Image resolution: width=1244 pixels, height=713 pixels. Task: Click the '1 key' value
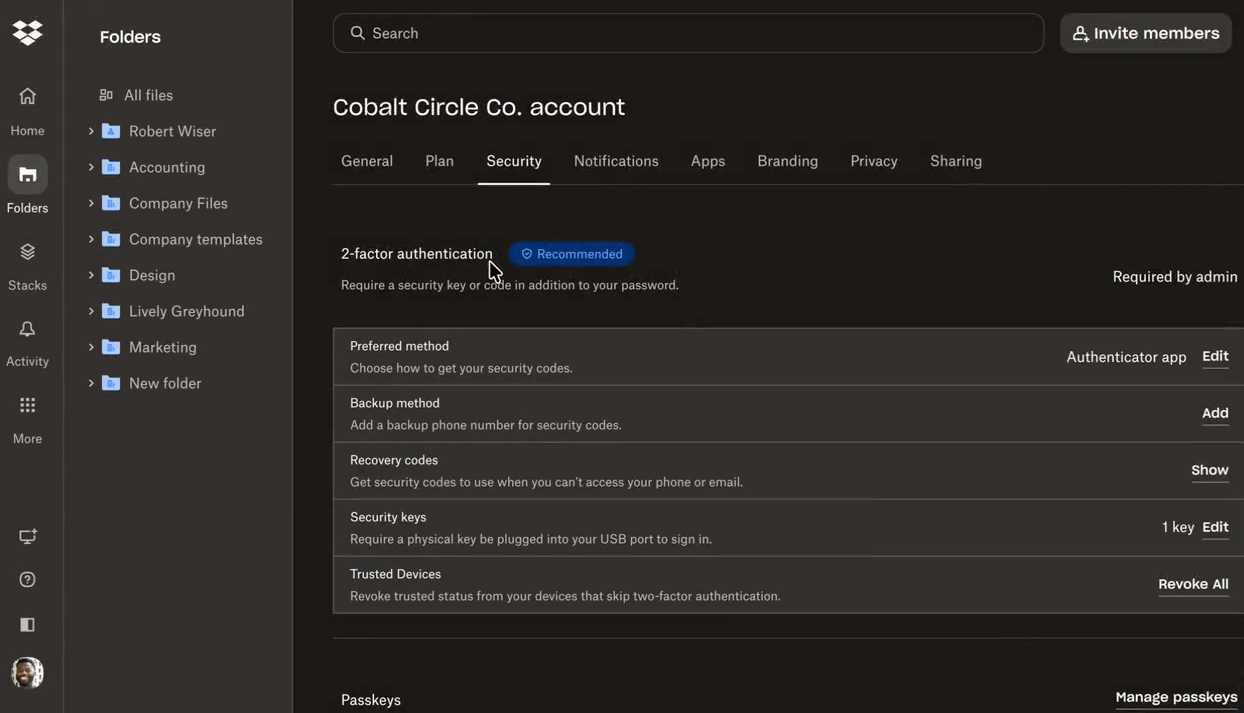1178,527
